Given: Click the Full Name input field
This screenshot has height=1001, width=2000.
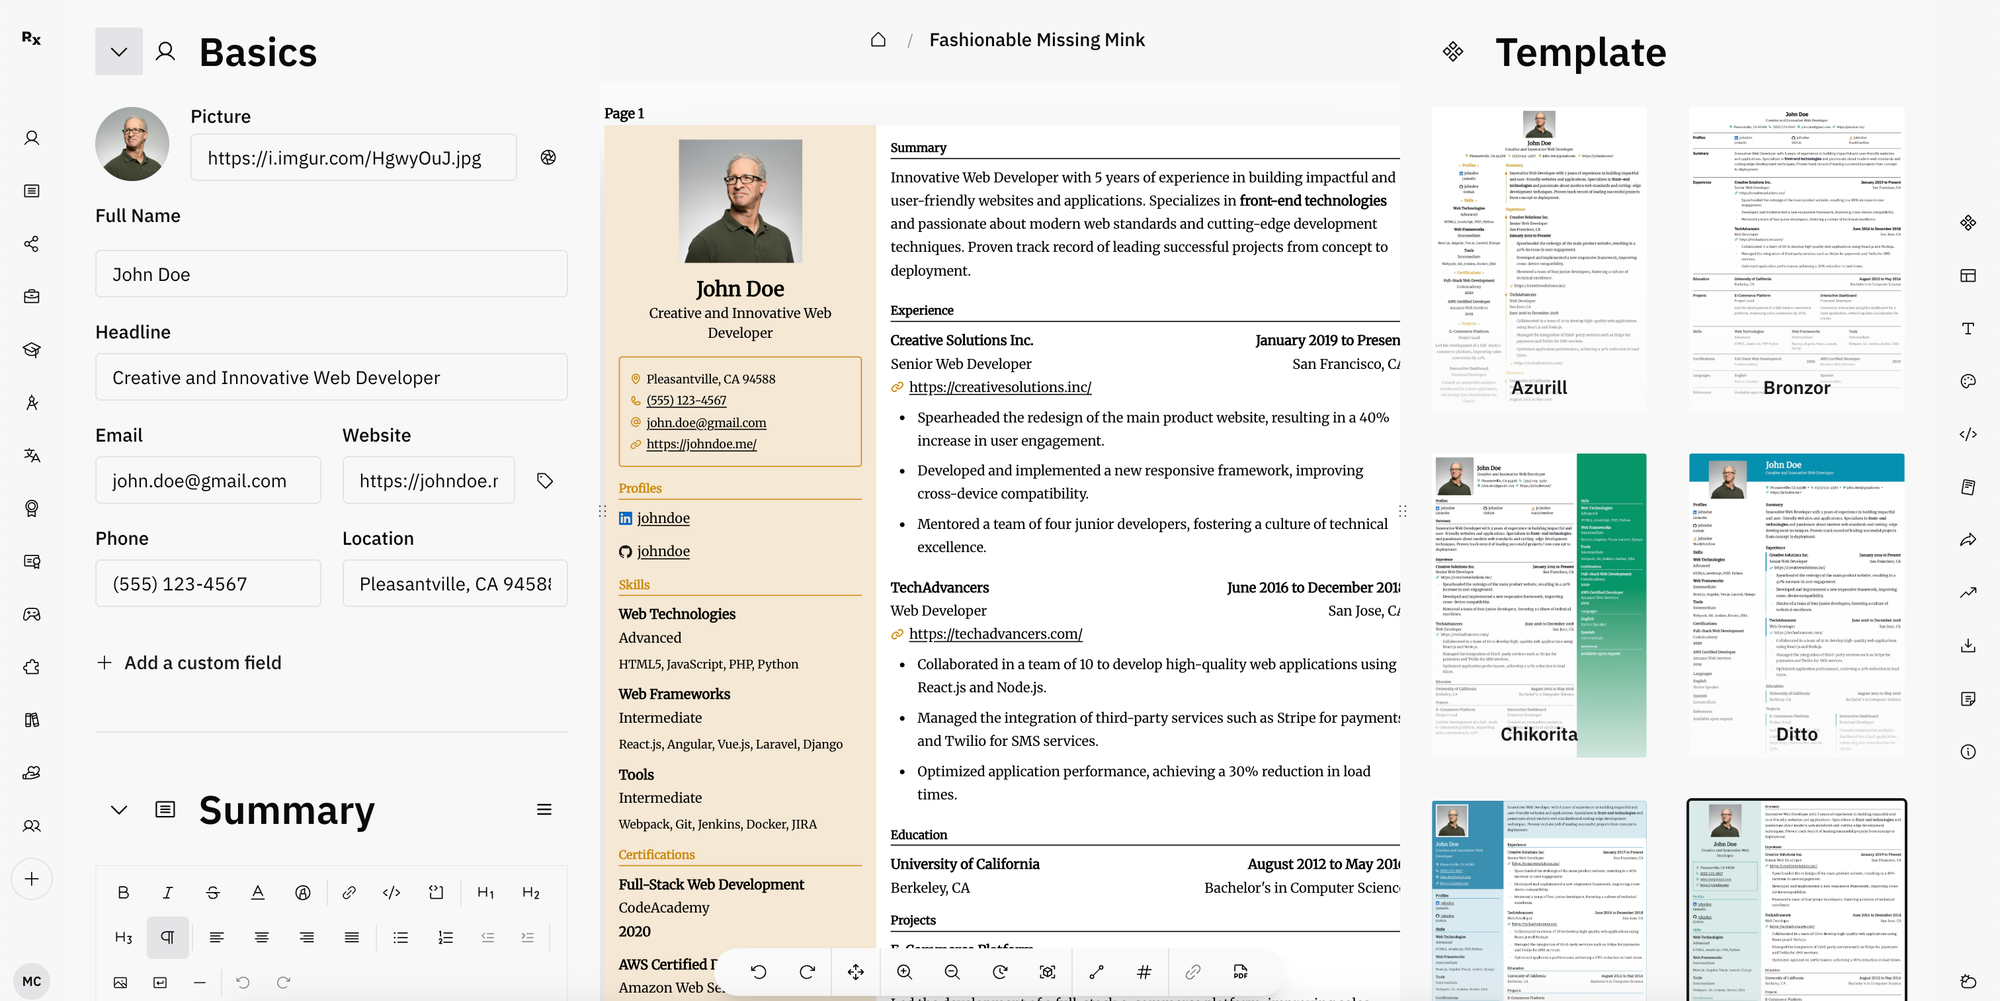Looking at the screenshot, I should pyautogui.click(x=332, y=274).
